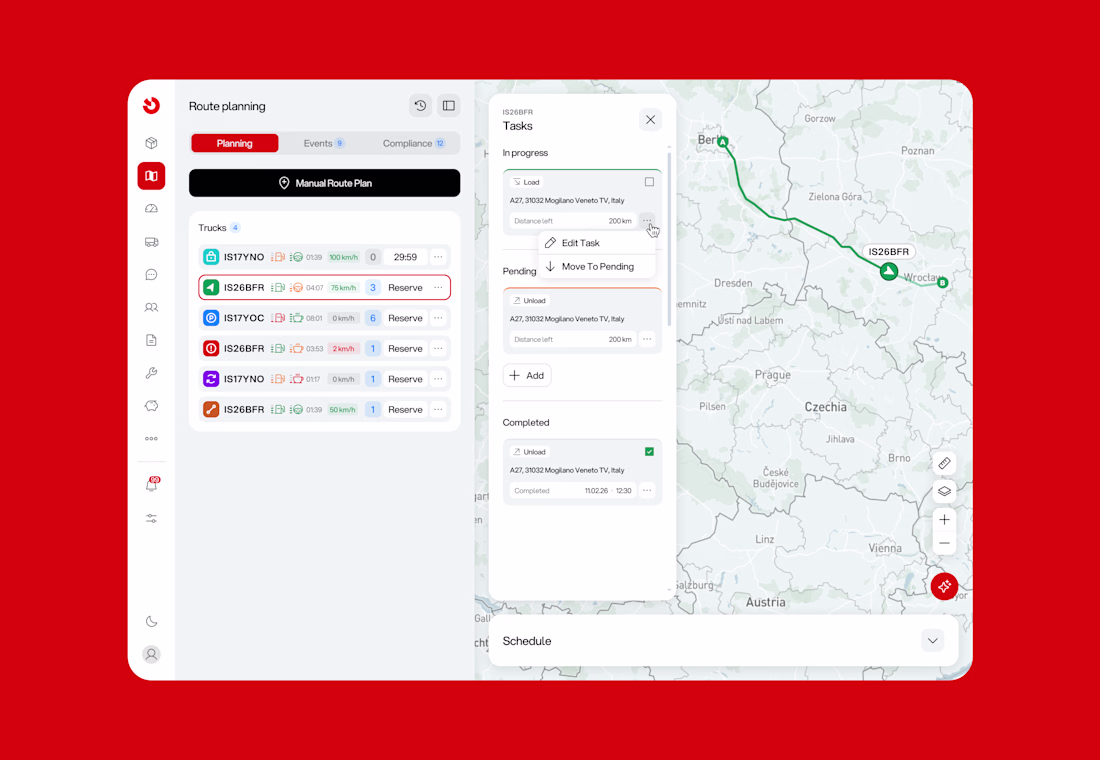Select the 01:17 IS17YNO truck row name
1100x760 pixels.
point(244,379)
